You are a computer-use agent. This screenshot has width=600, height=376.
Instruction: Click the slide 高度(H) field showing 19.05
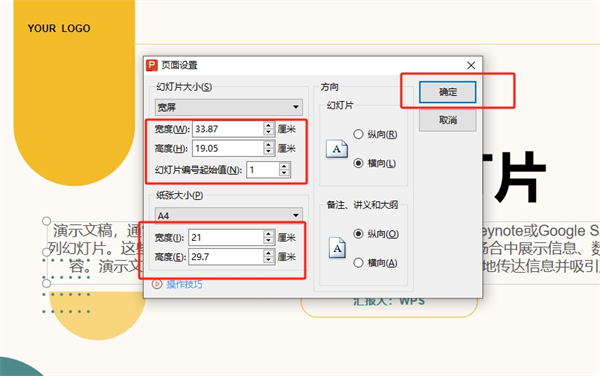228,148
